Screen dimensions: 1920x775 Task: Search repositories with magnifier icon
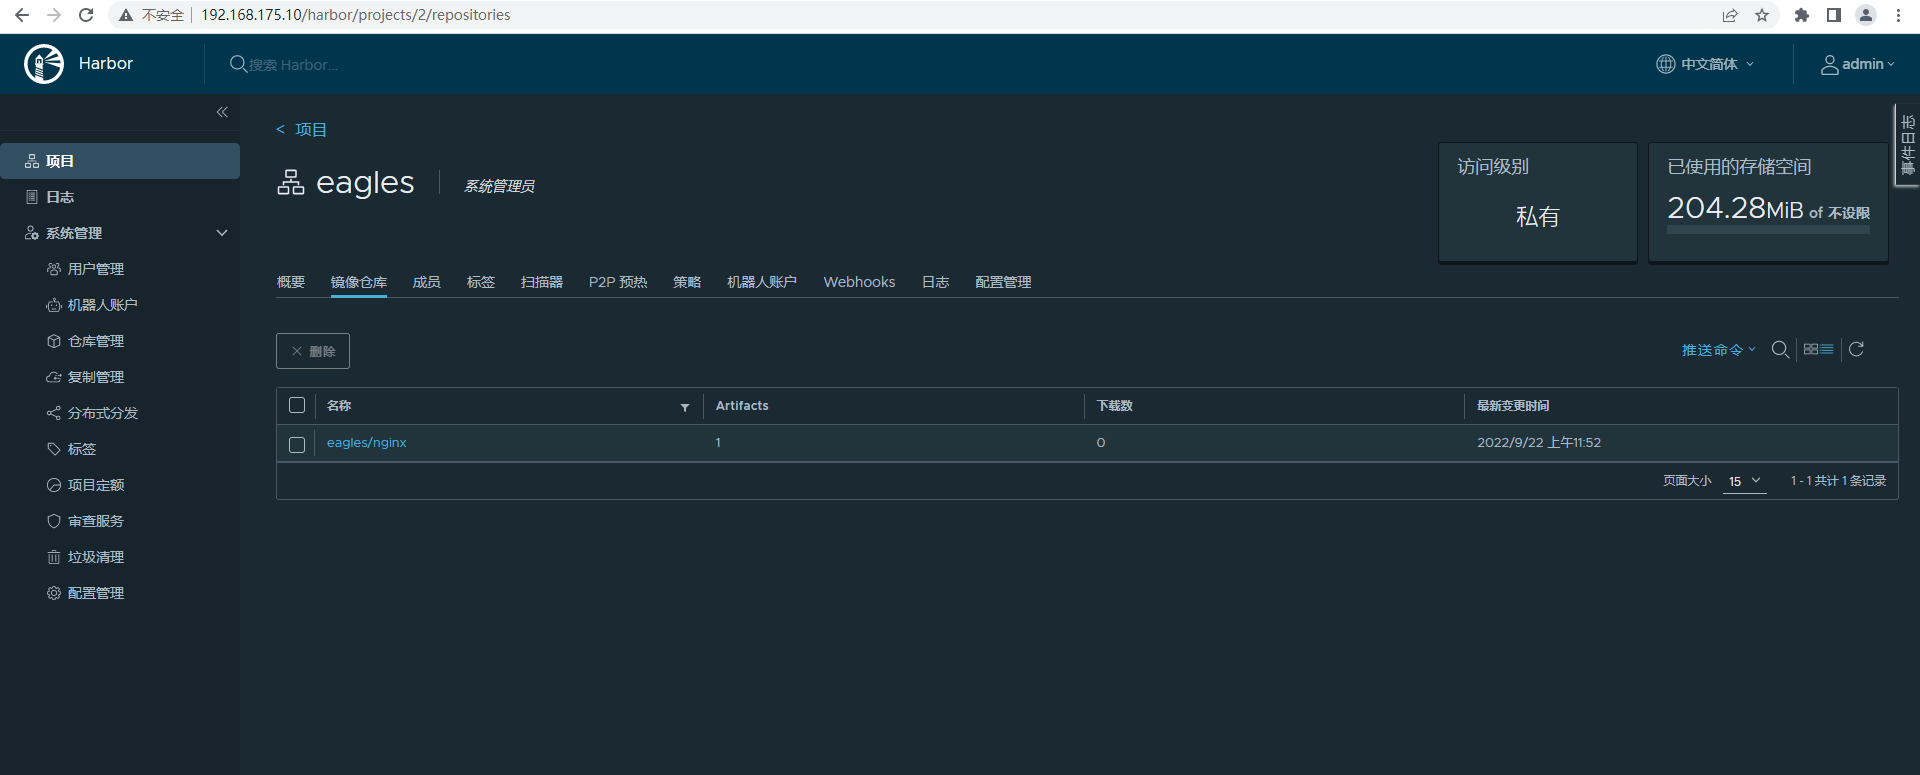[x=1780, y=350]
